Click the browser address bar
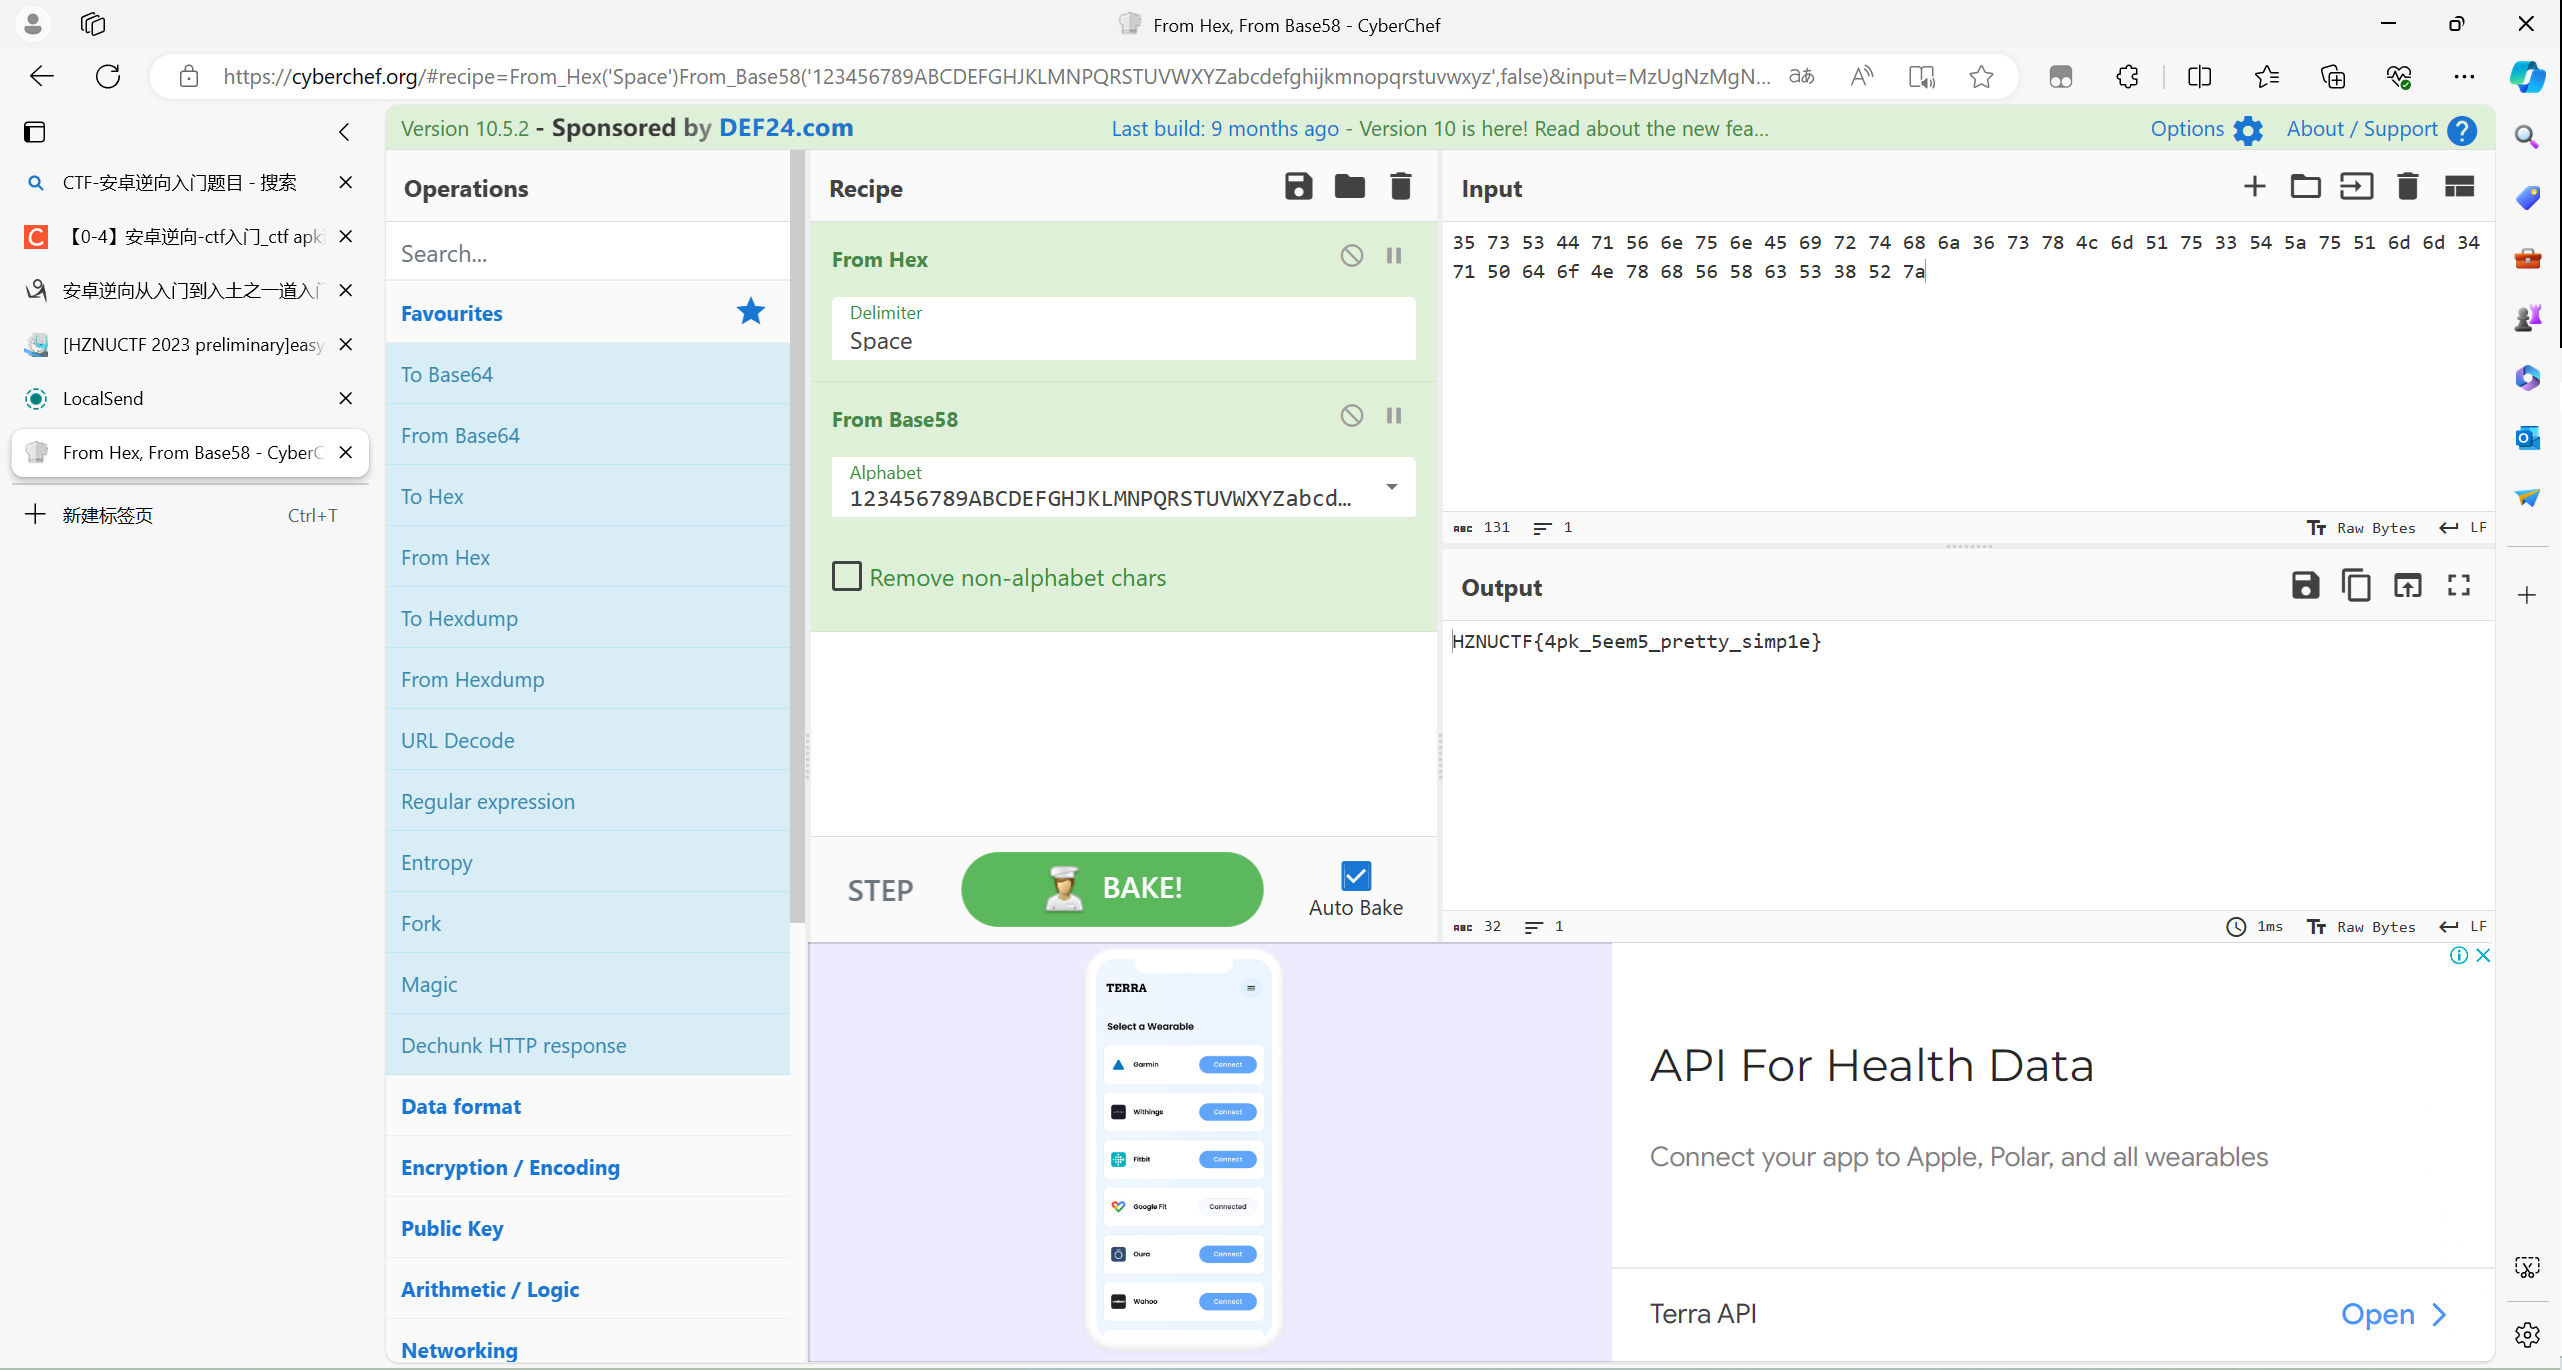The width and height of the screenshot is (2562, 1370). click(x=995, y=76)
